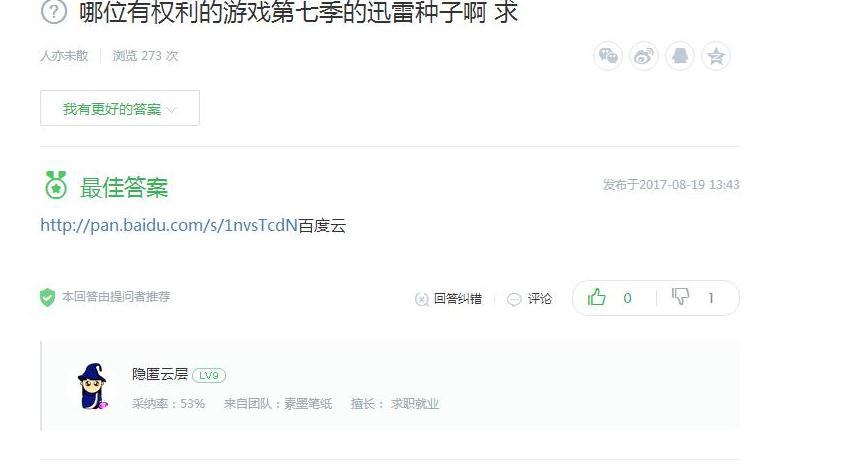The height and width of the screenshot is (467, 858).
Task: Upvote the answer with thumbs-up
Action: pyautogui.click(x=596, y=297)
